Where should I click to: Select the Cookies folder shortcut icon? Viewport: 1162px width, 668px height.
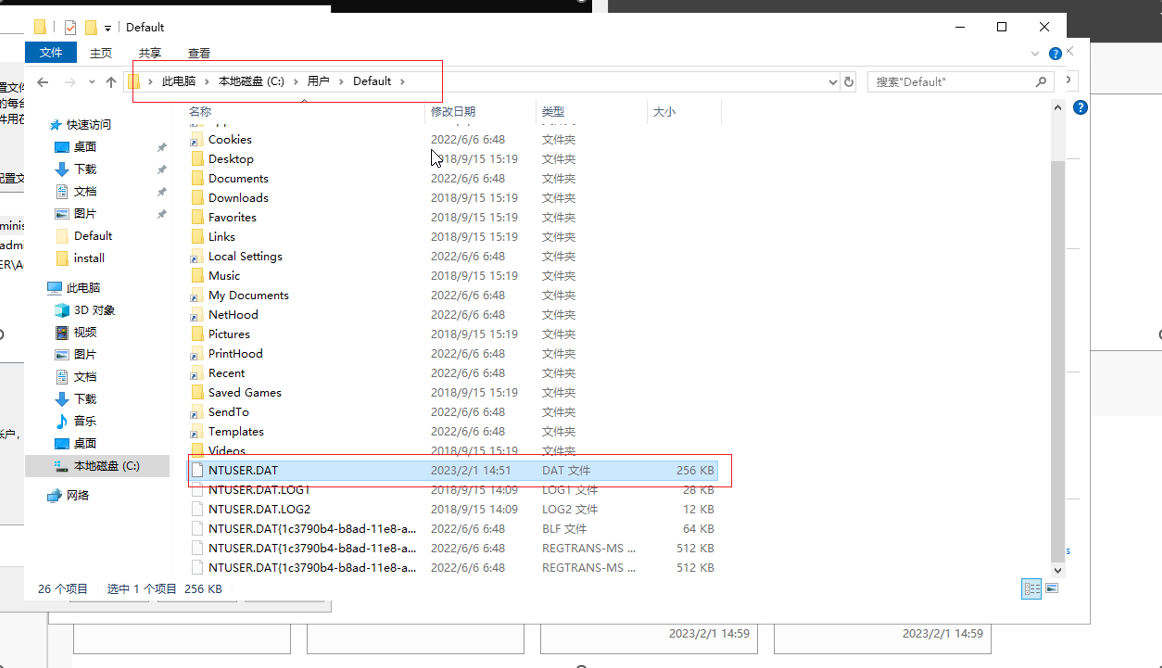click(x=196, y=139)
